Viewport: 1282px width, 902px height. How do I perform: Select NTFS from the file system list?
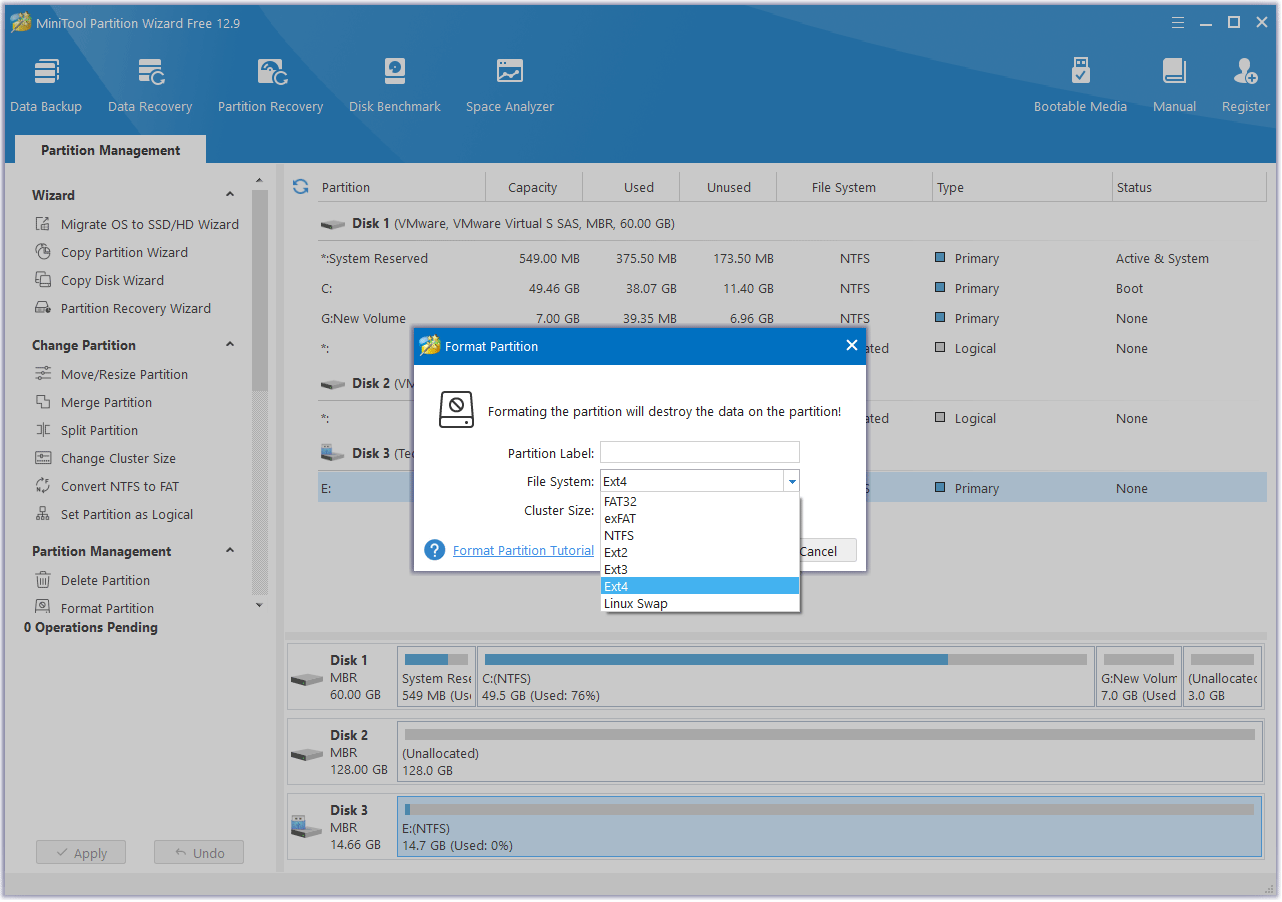click(x=700, y=536)
